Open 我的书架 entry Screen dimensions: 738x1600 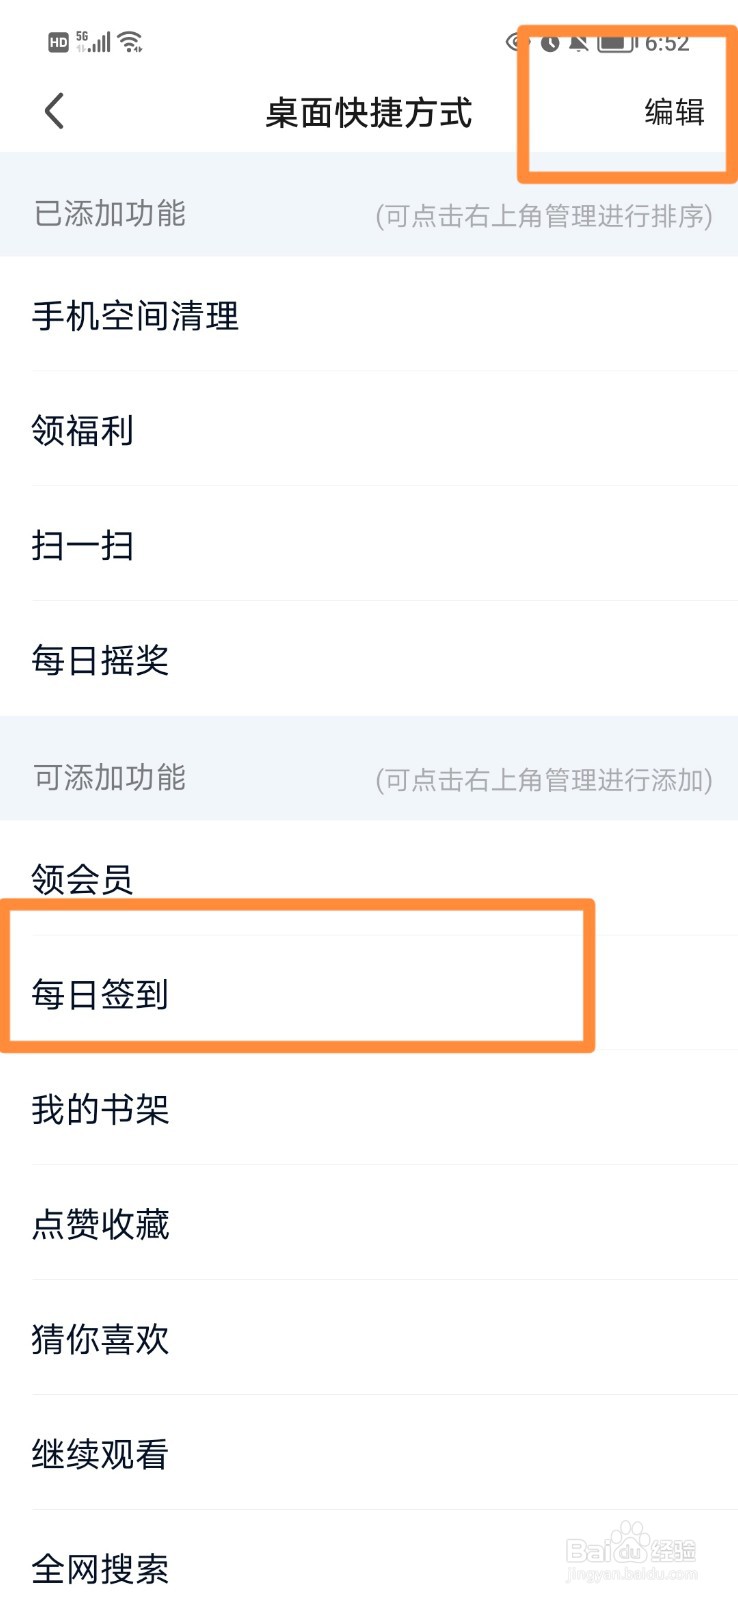(100, 1110)
